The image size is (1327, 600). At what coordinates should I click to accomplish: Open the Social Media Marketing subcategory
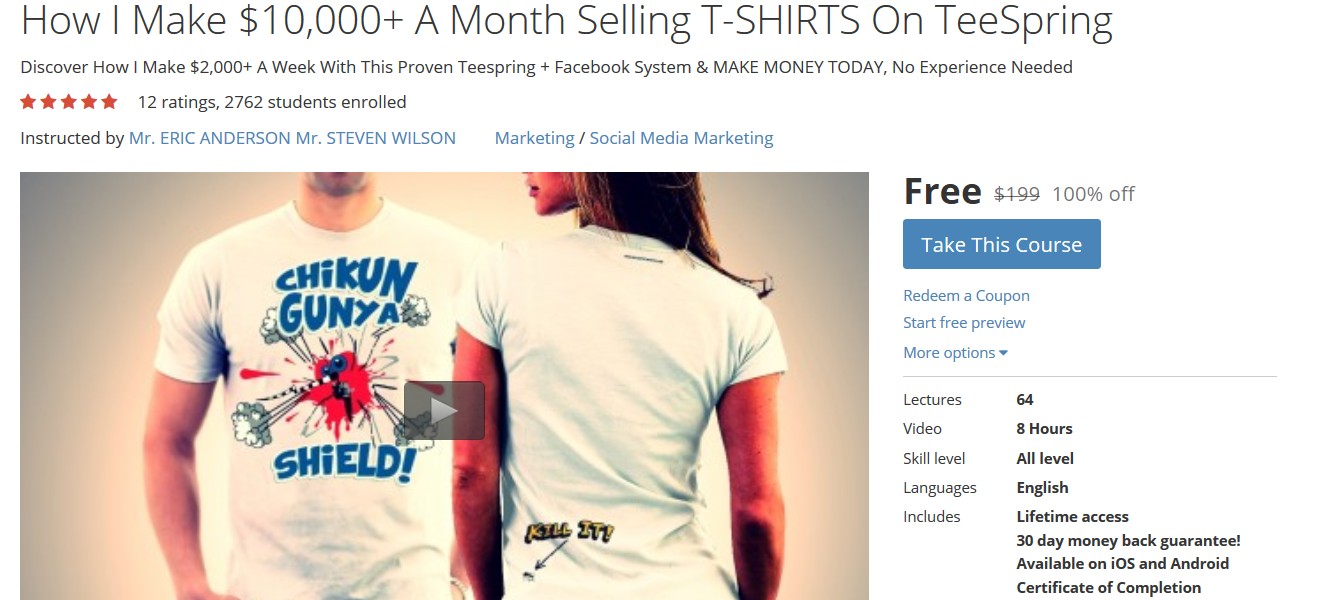681,138
